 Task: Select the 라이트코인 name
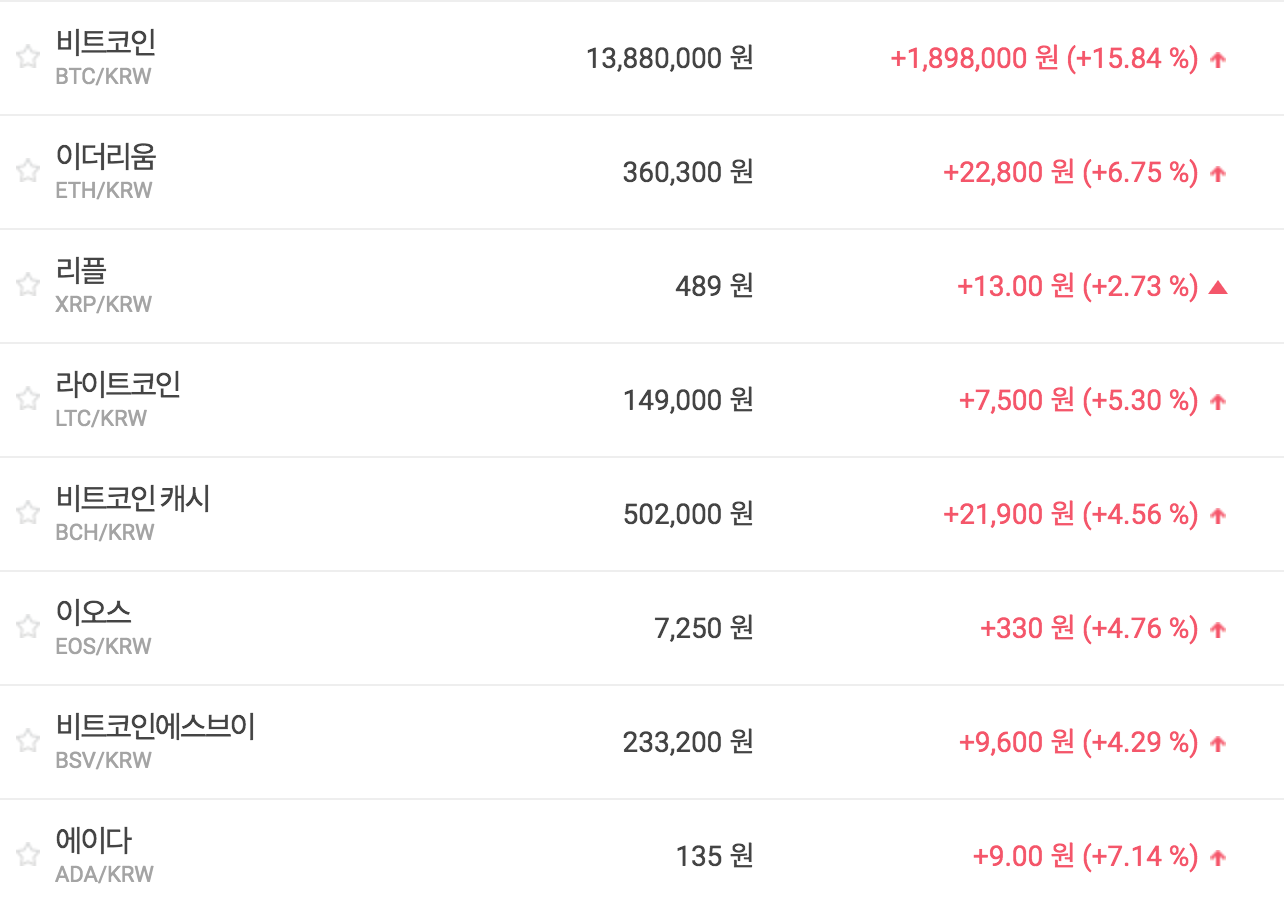118,385
